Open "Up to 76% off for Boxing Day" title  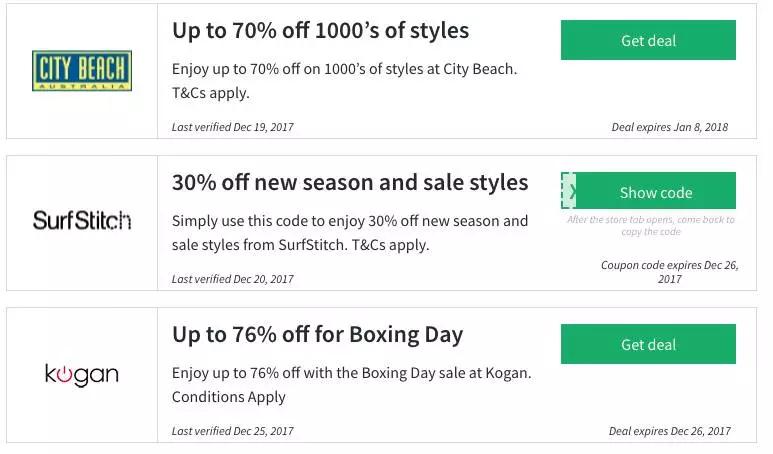[317, 334]
